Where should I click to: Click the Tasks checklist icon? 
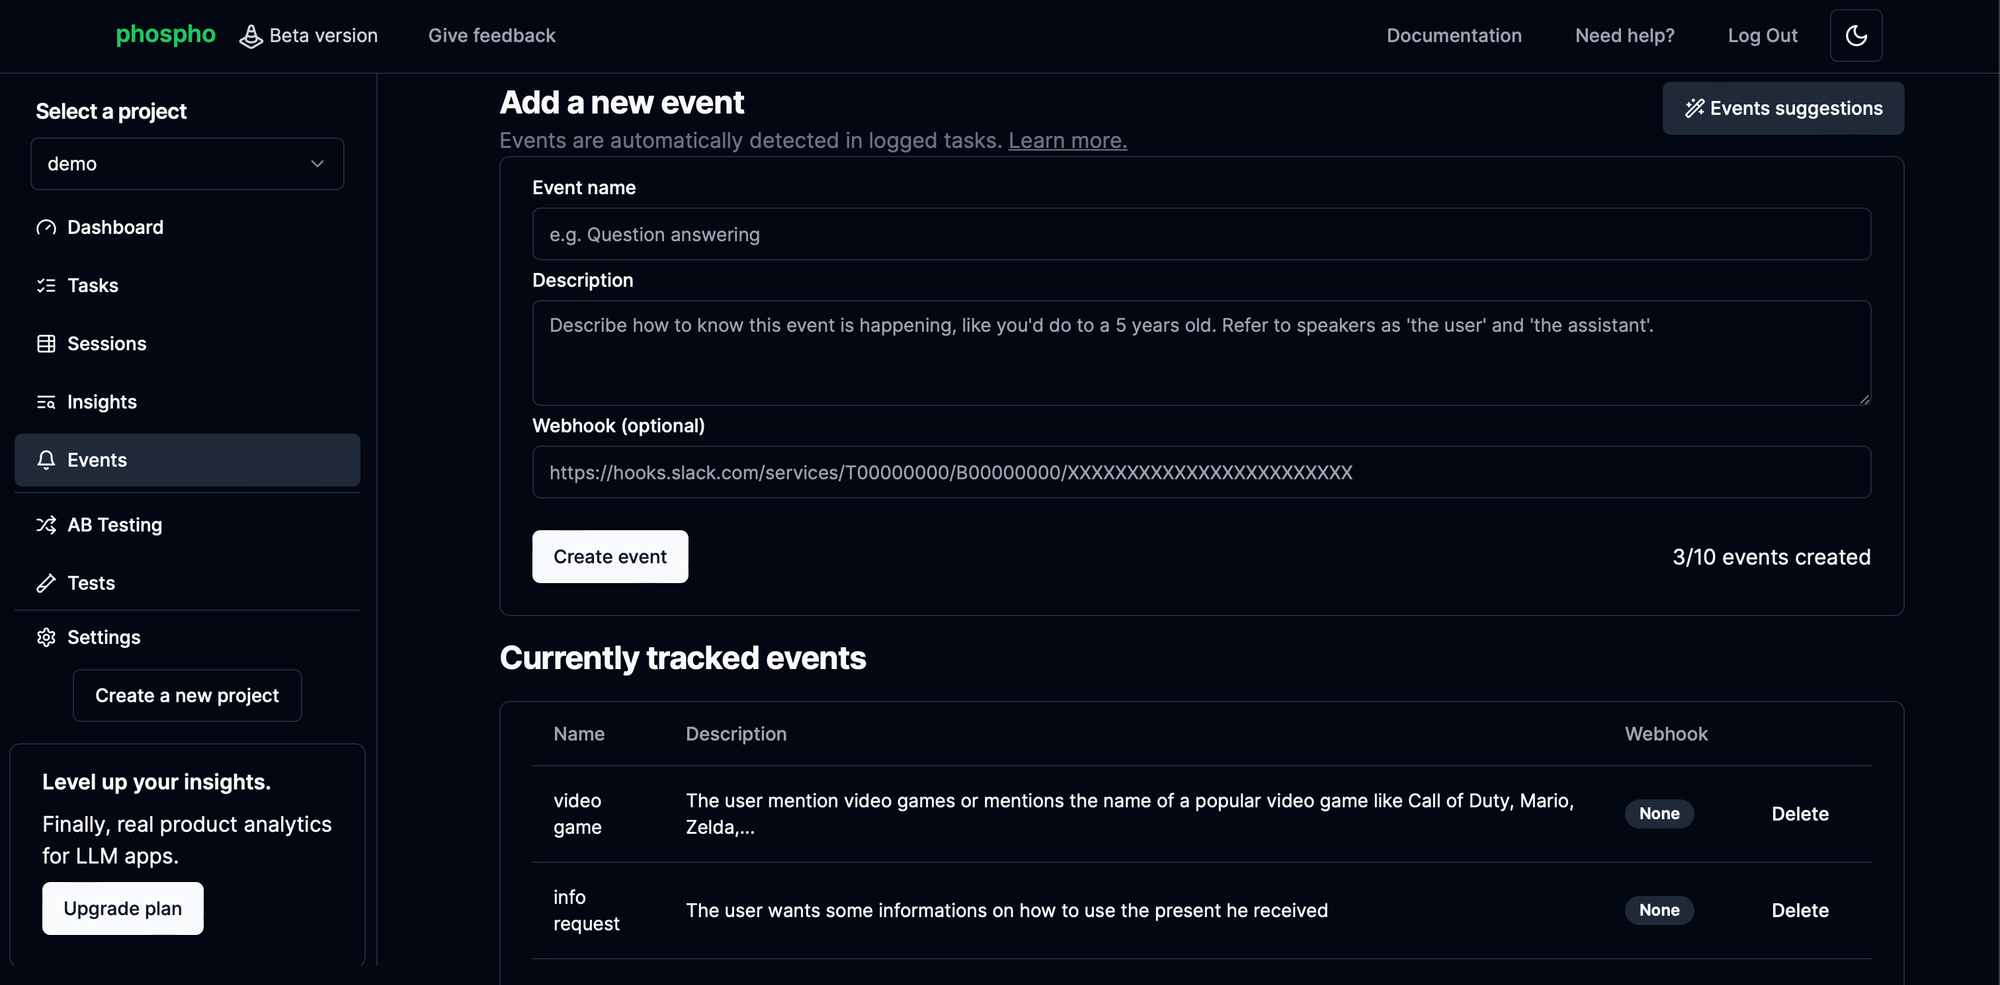point(46,286)
